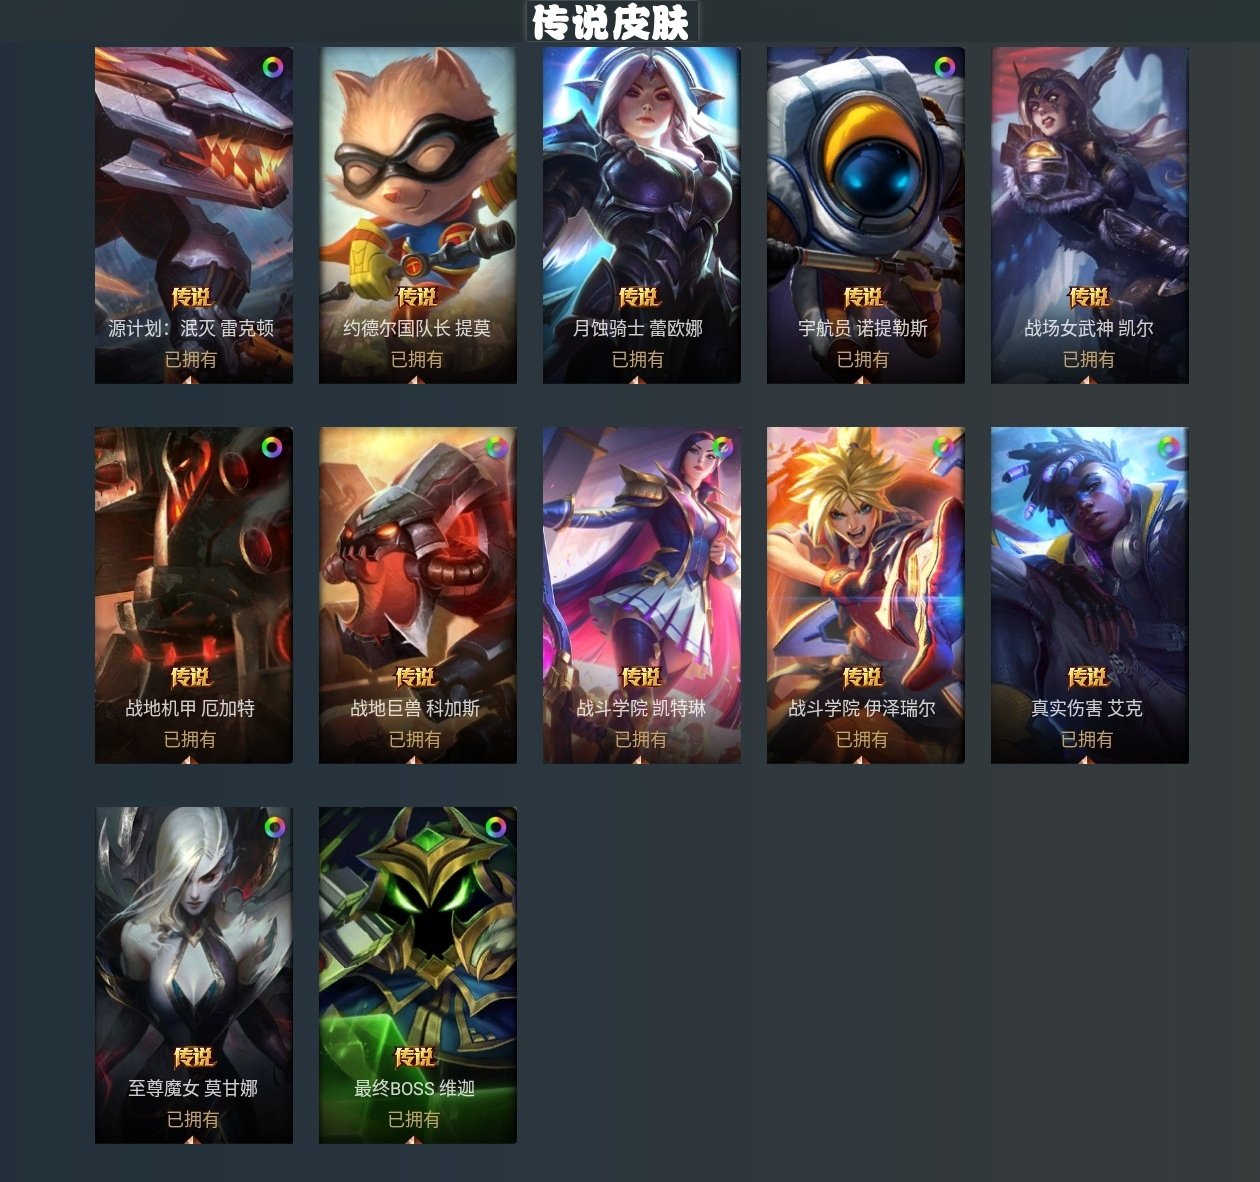Viewport: 1260px width, 1182px height.
Task: Open chroma wheel on 战地巨兽 科加斯 card
Action: [497, 447]
